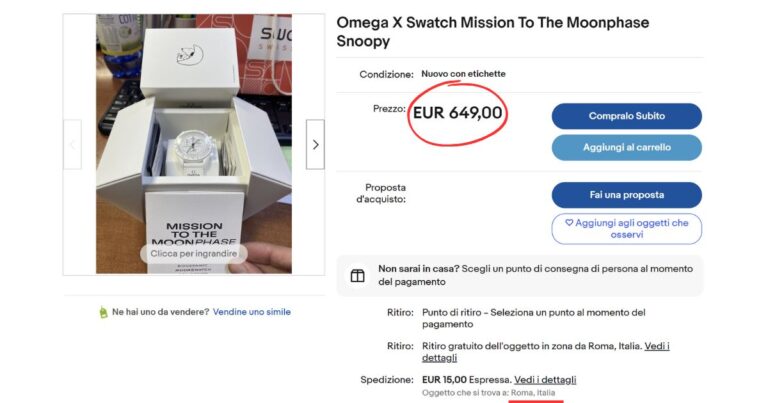The height and width of the screenshot is (403, 768).
Task: Enlarge the image via Clicca per ingrandire
Action: coord(194,254)
